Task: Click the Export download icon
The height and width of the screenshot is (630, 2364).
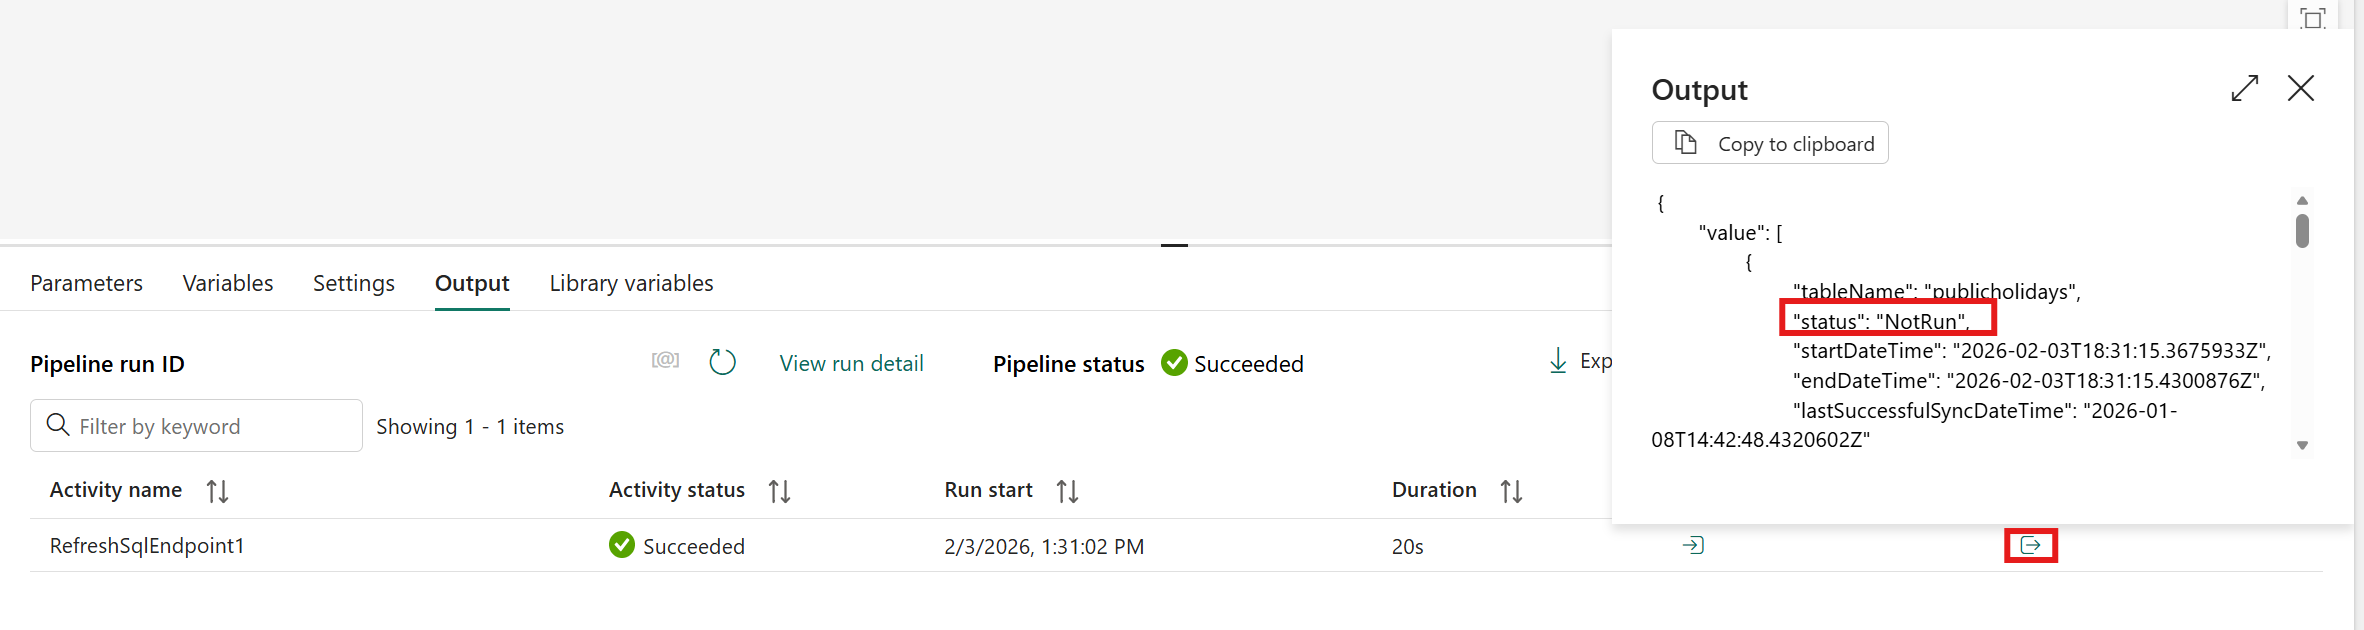Action: pos(1558,361)
